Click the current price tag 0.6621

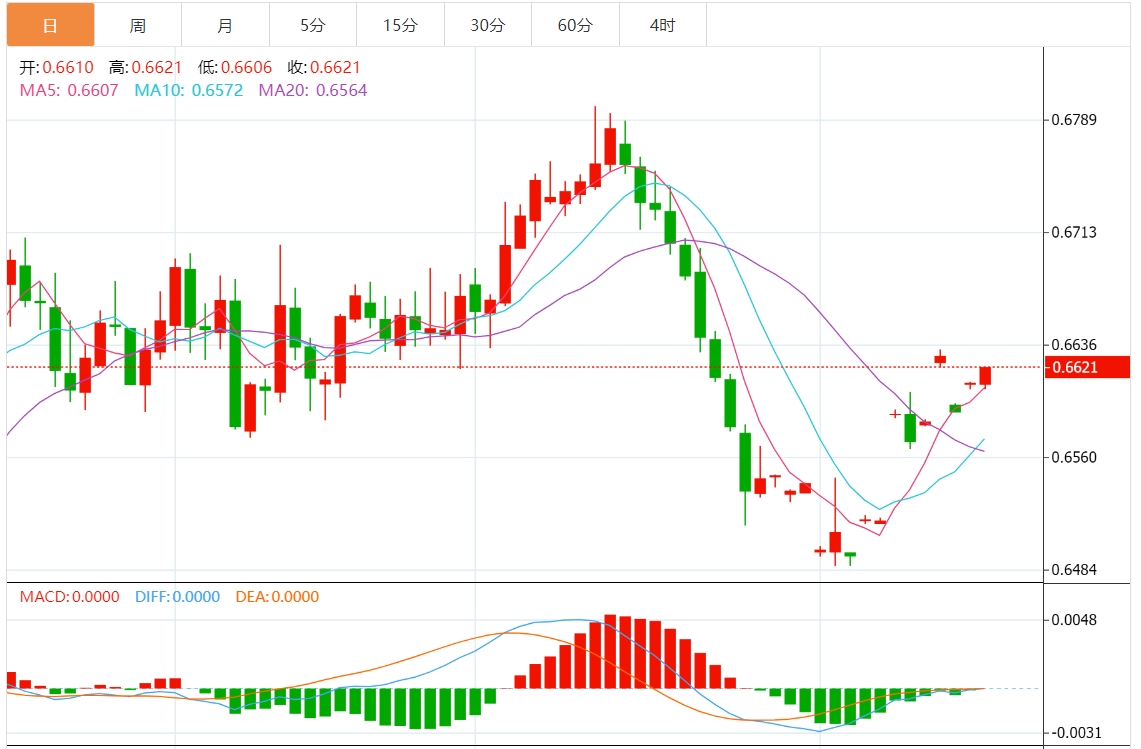click(x=1087, y=367)
